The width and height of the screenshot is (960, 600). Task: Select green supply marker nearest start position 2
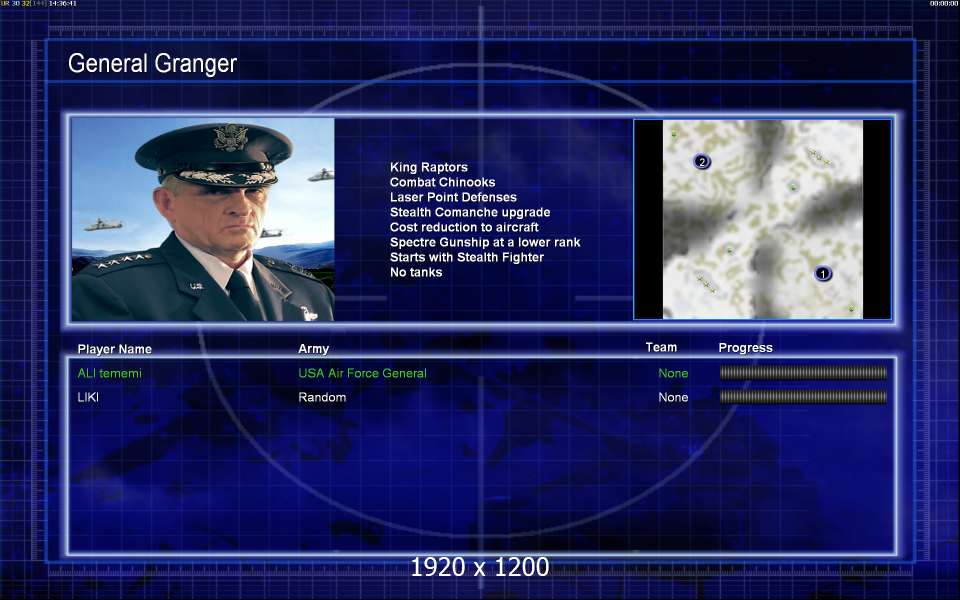674,134
